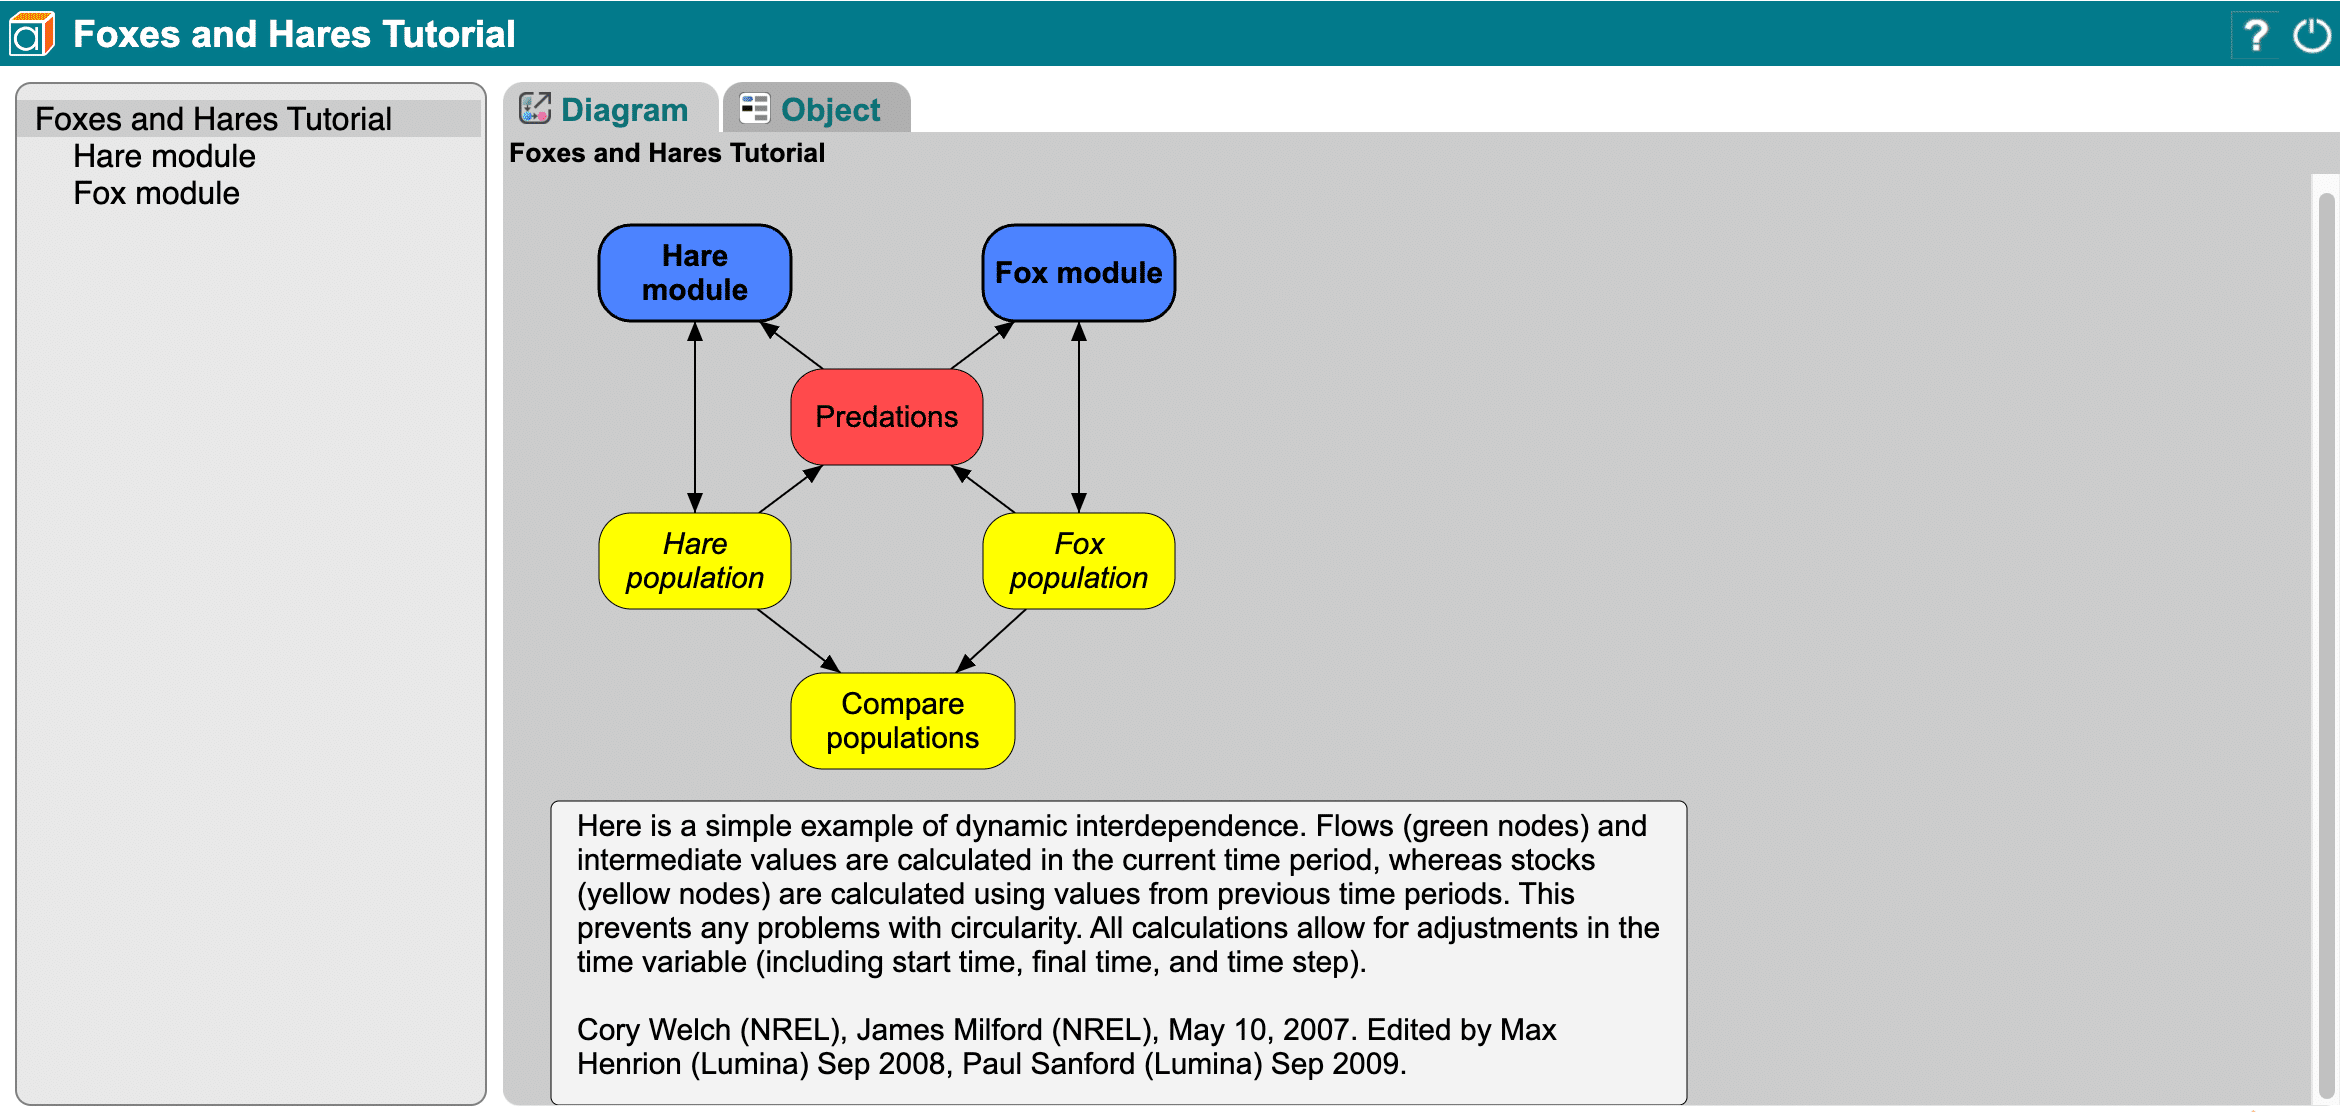Select Fox module in outline tree
Screen dimensions: 2340x1112
coord(156,193)
